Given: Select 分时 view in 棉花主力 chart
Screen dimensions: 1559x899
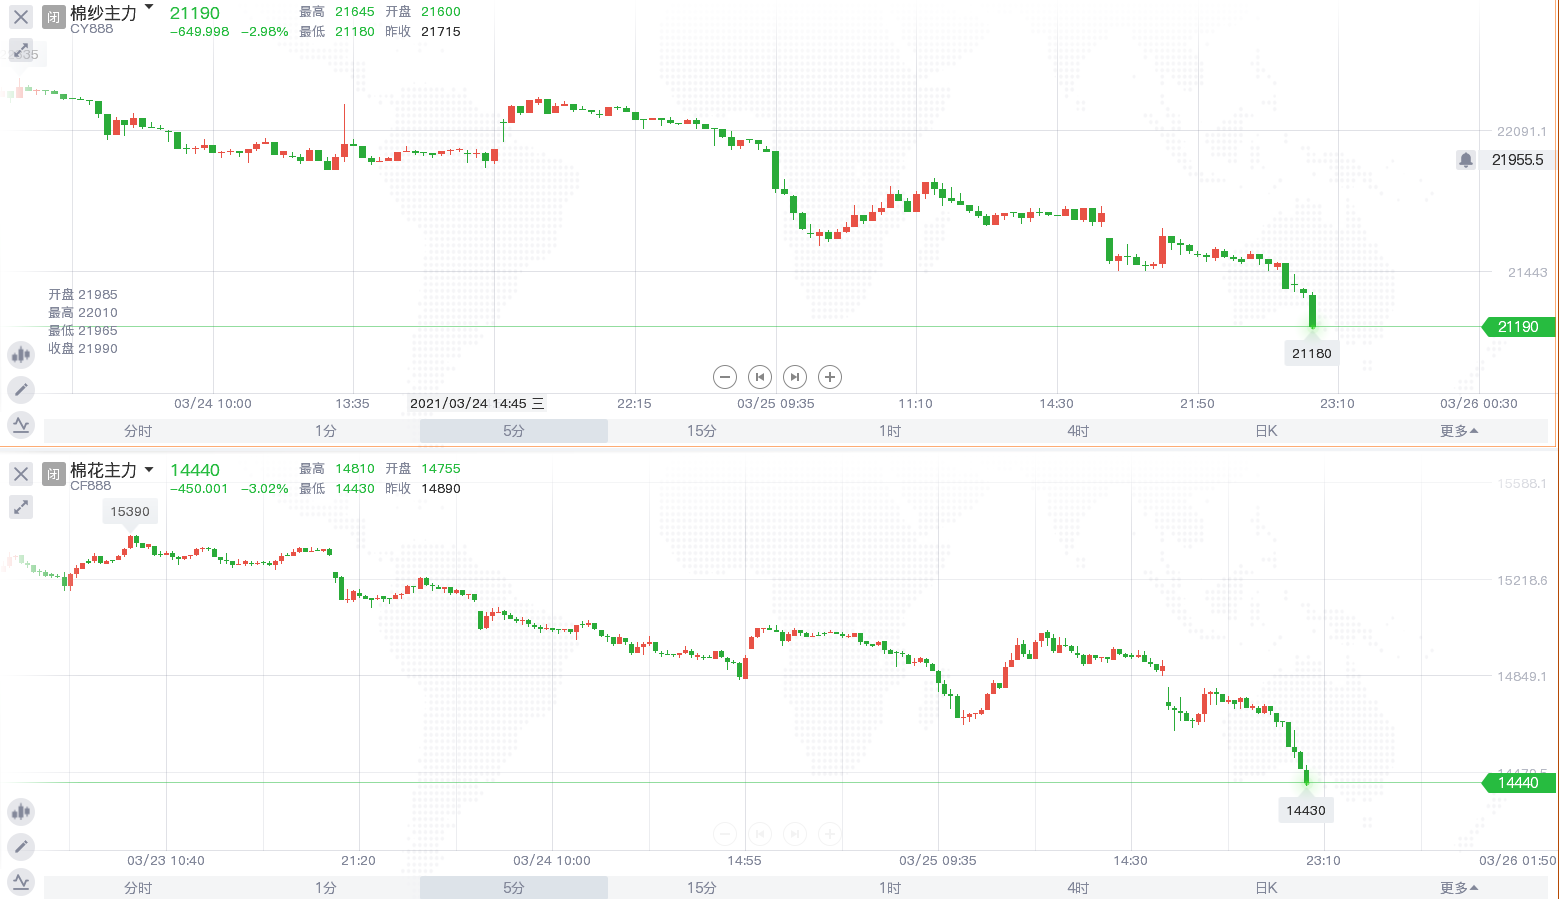Looking at the screenshot, I should point(138,888).
